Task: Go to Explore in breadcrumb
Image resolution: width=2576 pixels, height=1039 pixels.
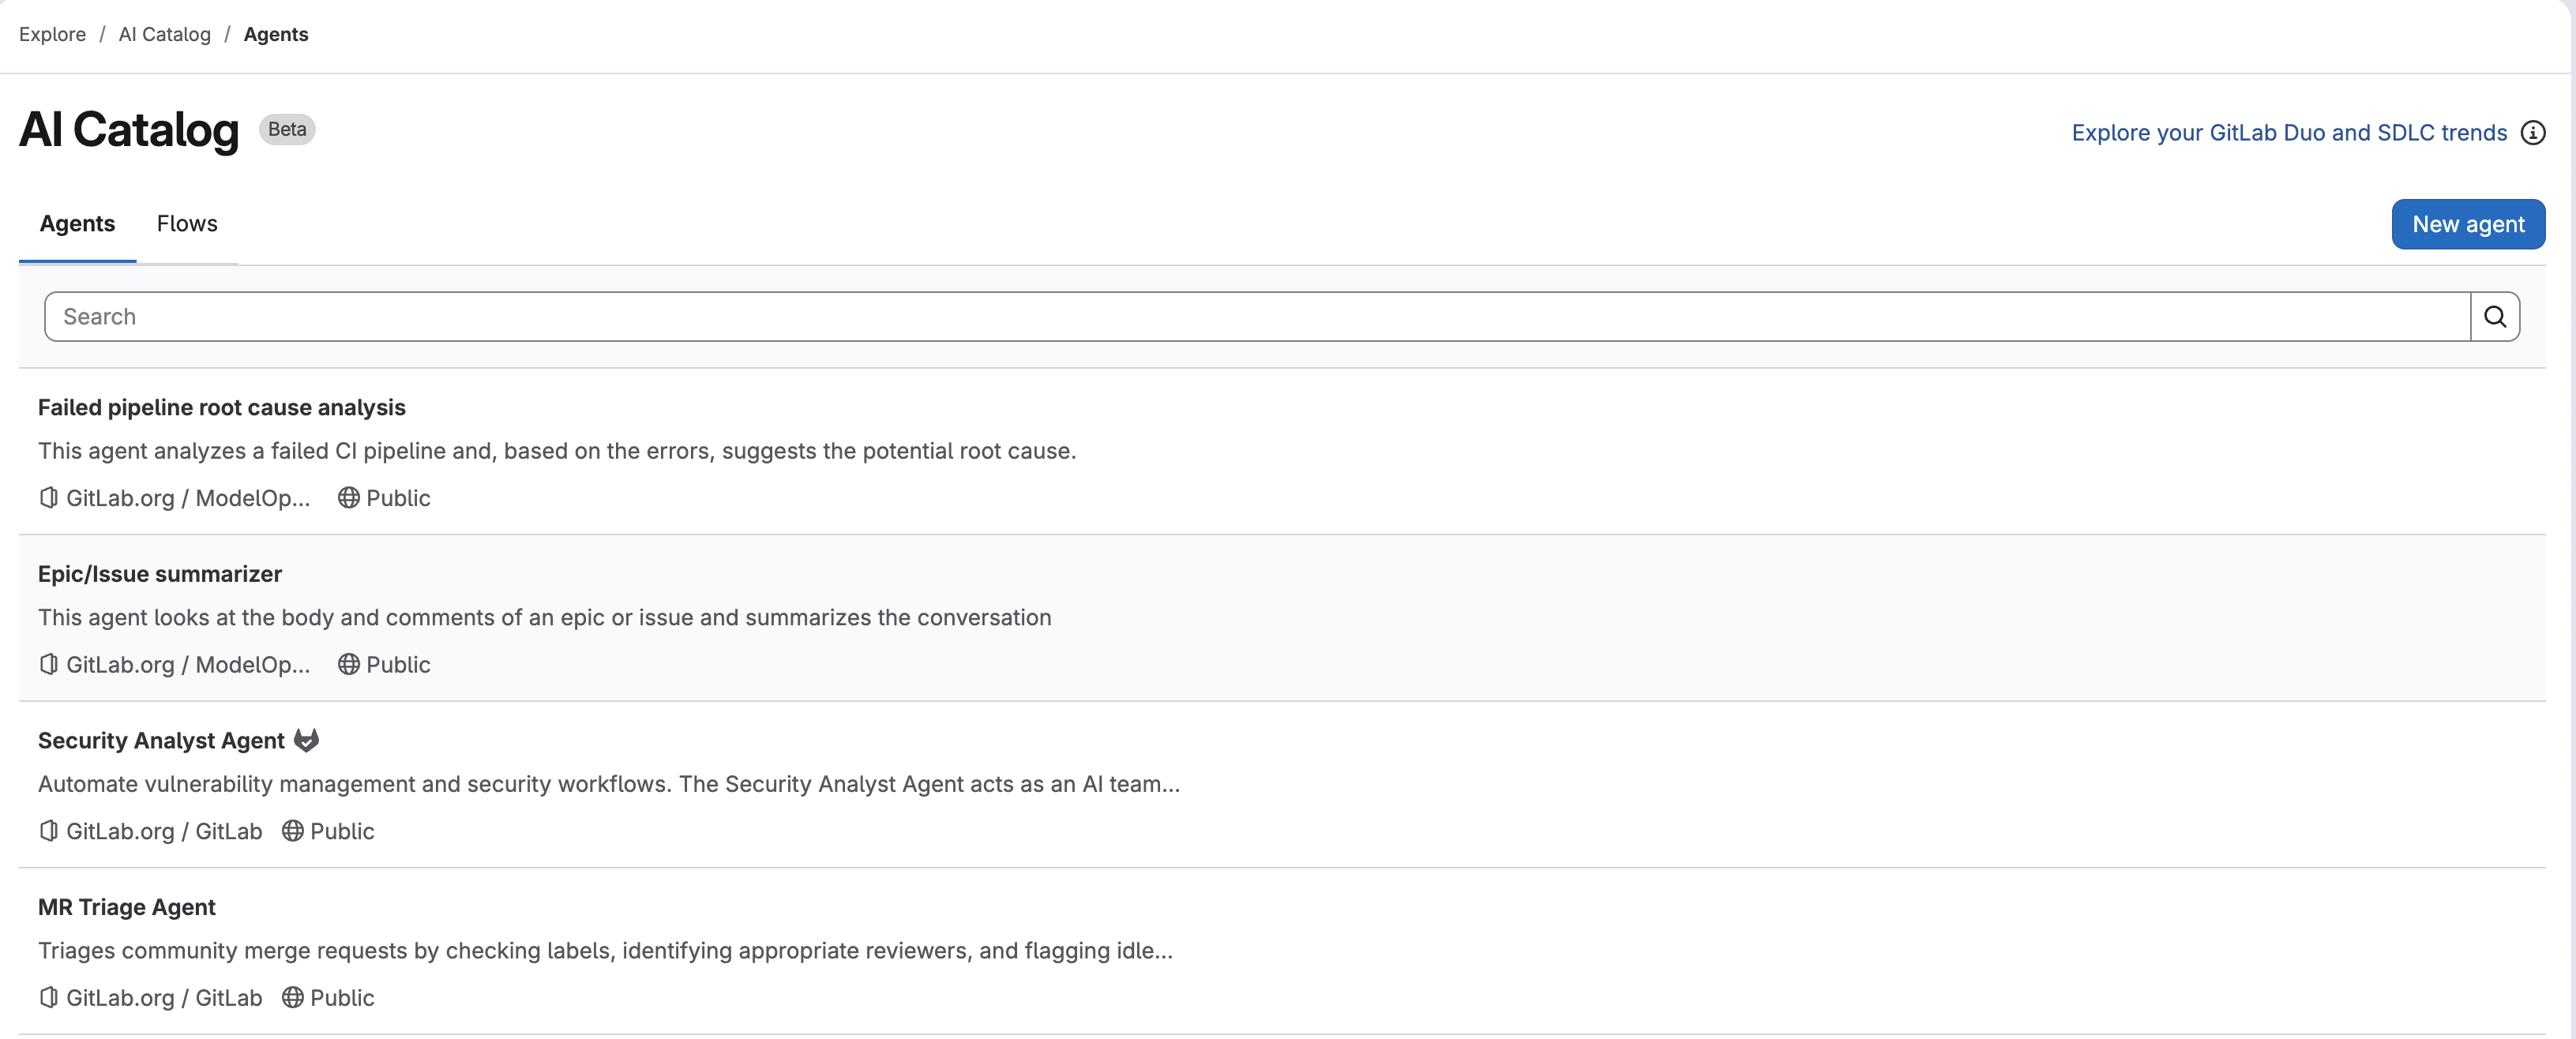Action: [x=52, y=34]
